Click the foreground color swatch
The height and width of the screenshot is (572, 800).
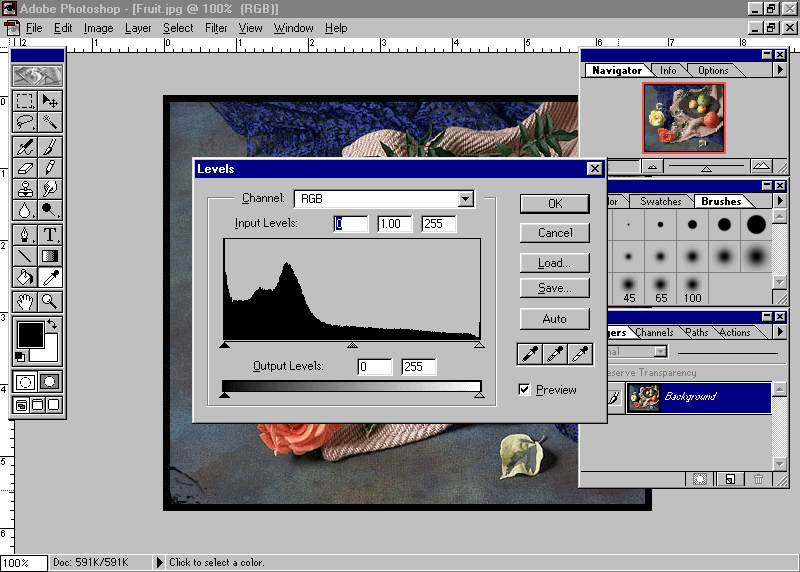point(31,335)
